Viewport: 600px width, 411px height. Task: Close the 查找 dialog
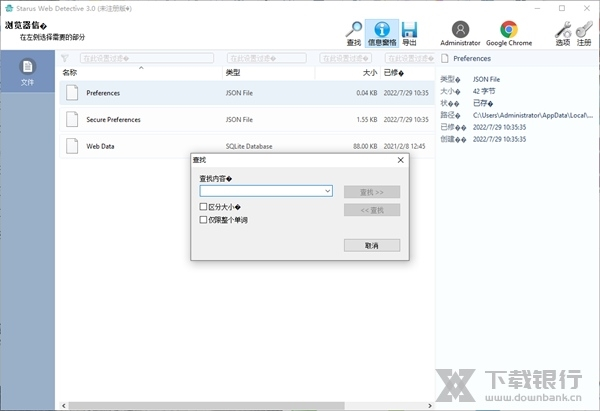click(401, 160)
